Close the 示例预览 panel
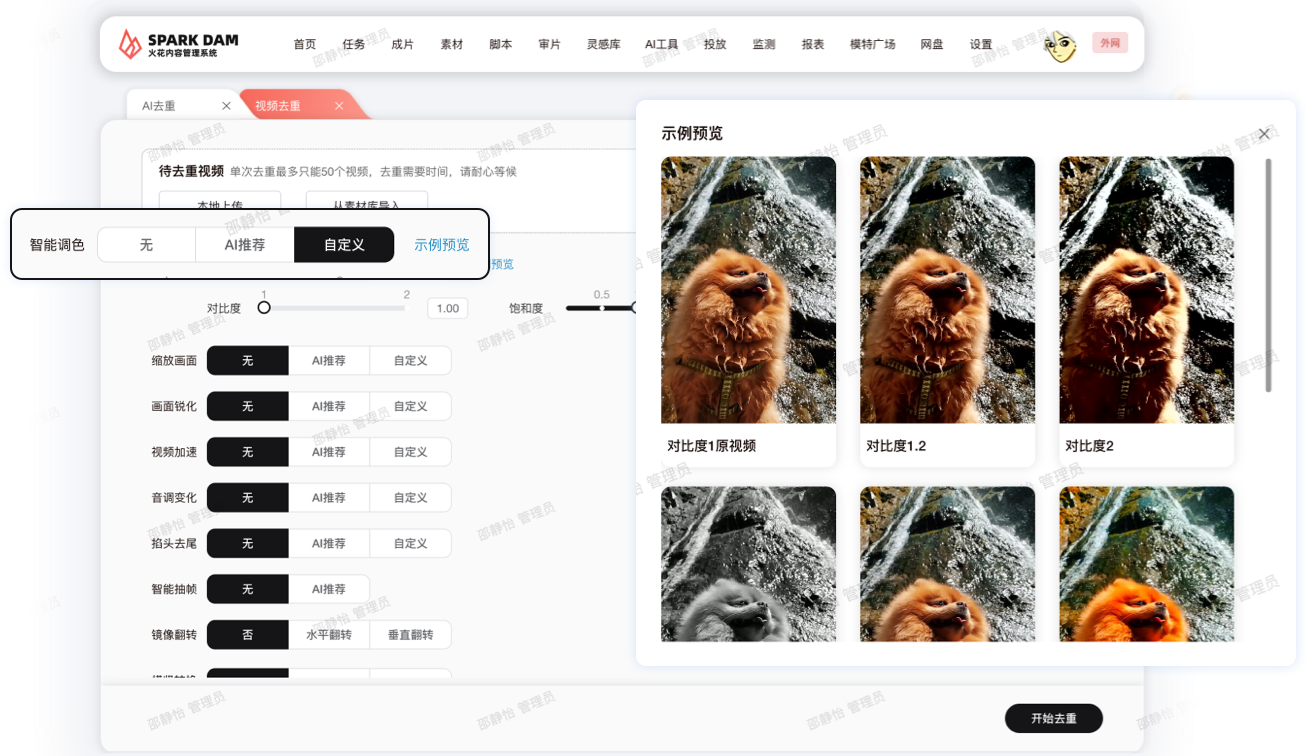 (1264, 134)
